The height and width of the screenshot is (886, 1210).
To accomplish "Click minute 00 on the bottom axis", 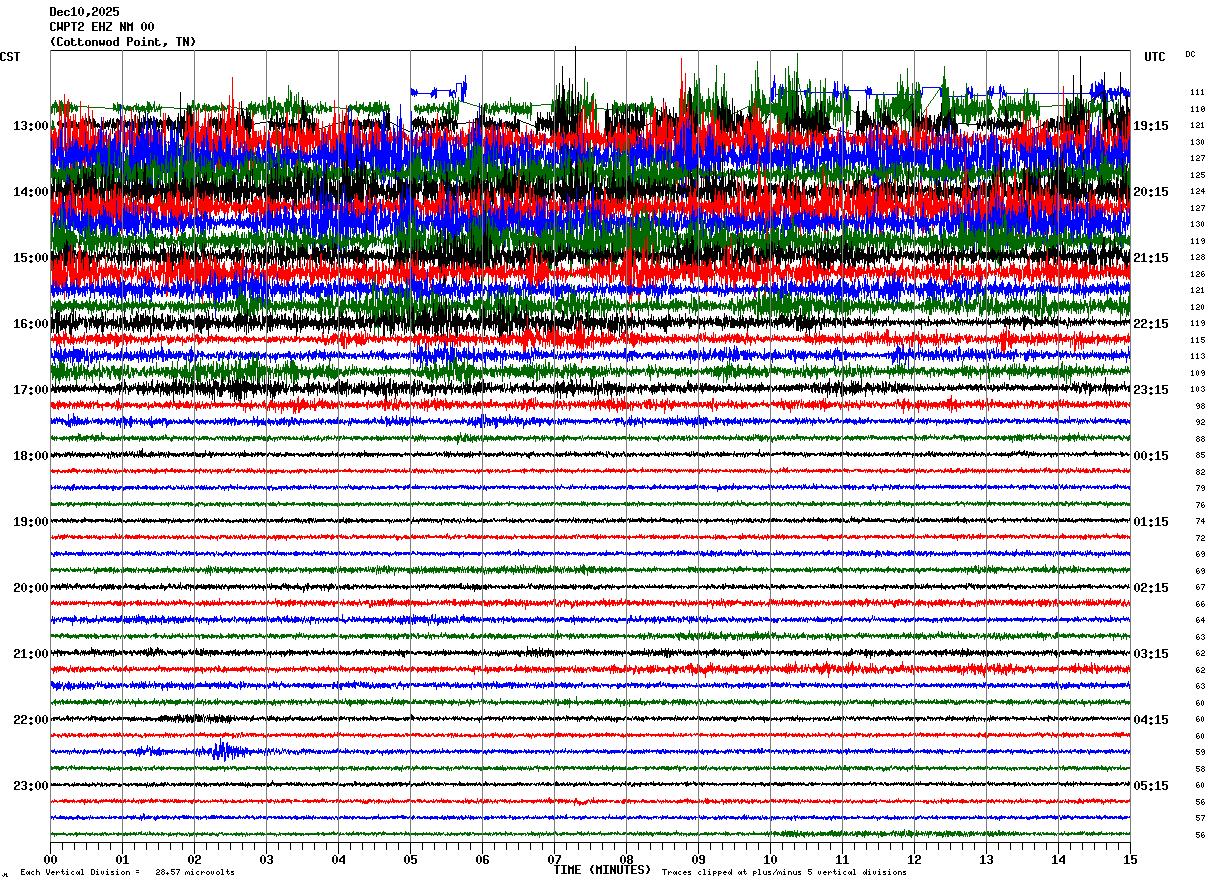I will point(50,859).
